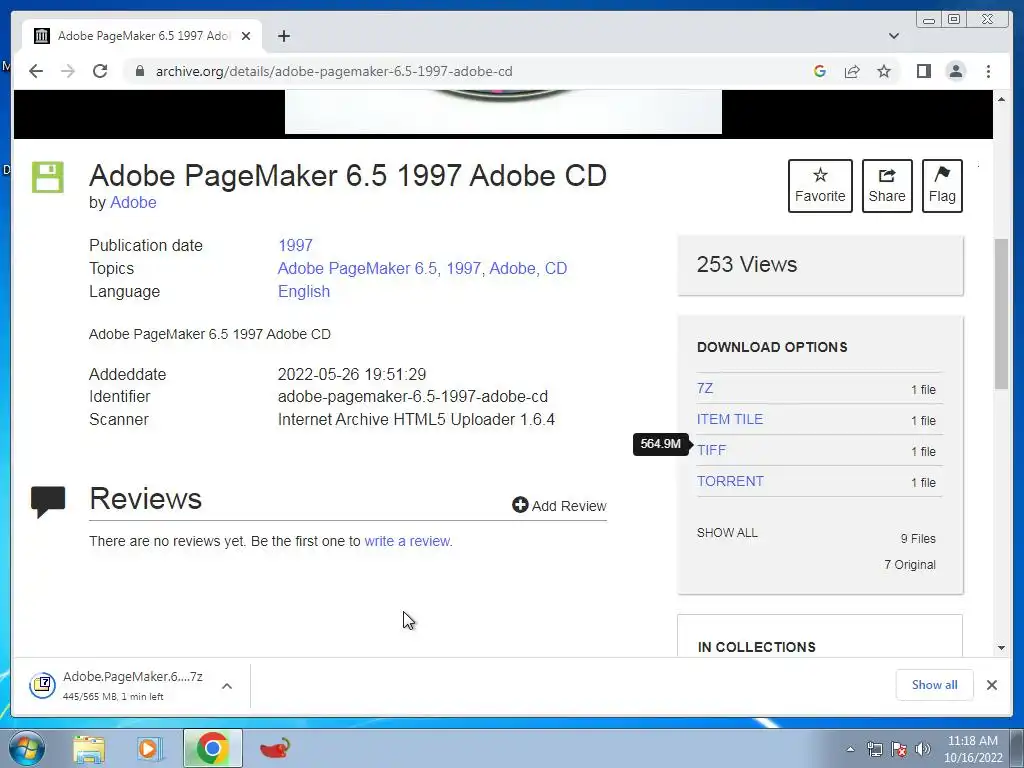This screenshot has width=1024, height=768.
Task: Expand the download item options chevron
Action: [227, 686]
